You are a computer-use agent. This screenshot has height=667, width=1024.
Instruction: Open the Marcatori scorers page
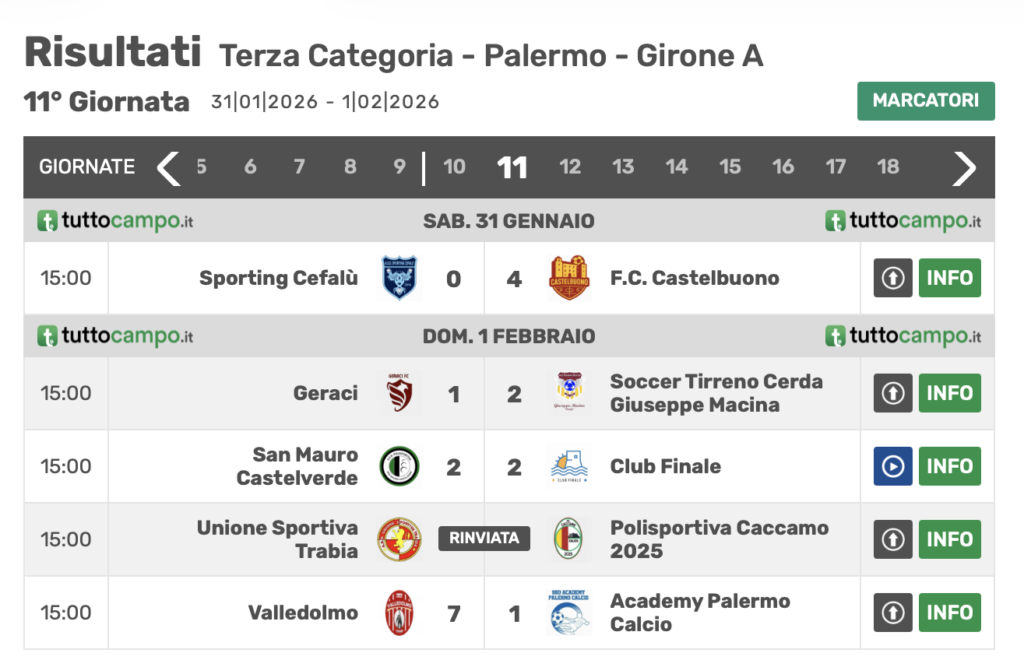click(925, 101)
